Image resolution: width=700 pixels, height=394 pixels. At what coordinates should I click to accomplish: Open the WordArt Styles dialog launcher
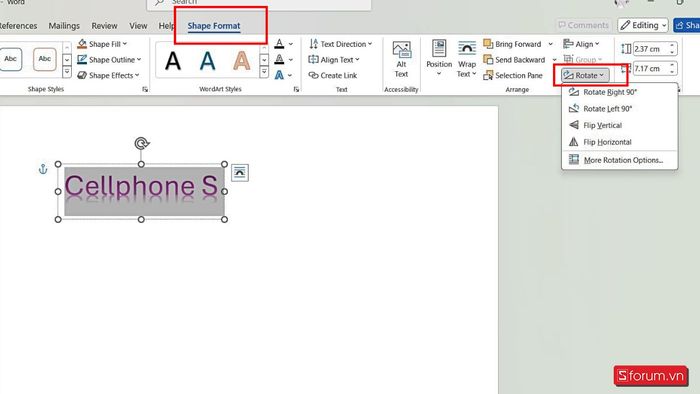[x=296, y=89]
